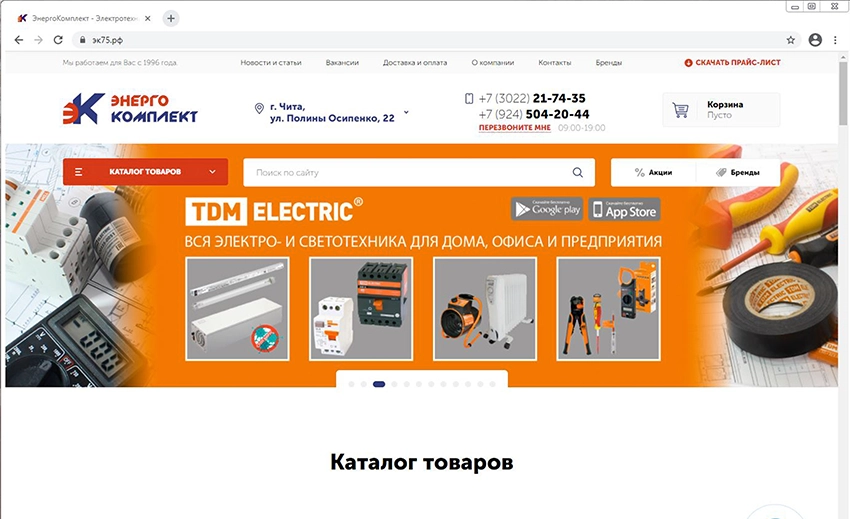
Task: Open Доставка и оплата menu item
Action: tap(415, 62)
